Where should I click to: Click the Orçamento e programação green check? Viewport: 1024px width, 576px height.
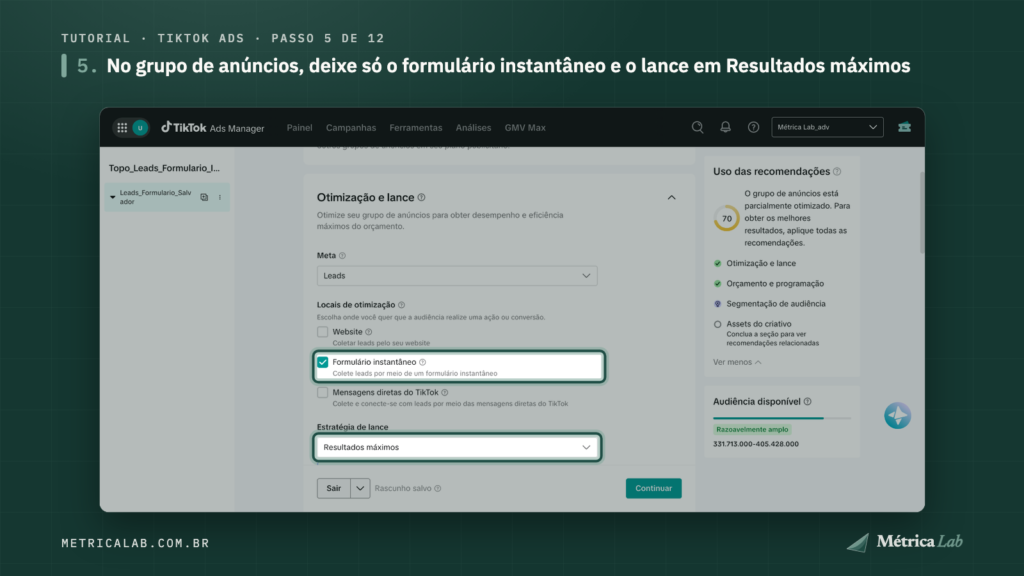(x=718, y=283)
